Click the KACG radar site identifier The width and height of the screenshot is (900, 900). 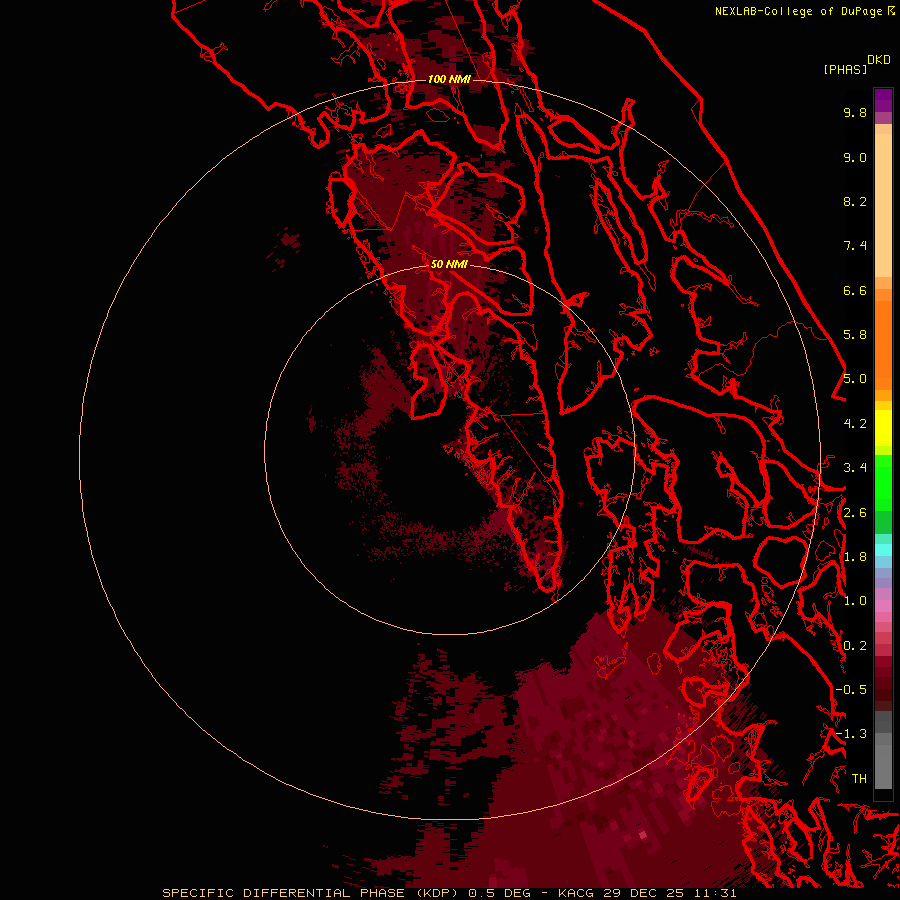coord(577,893)
